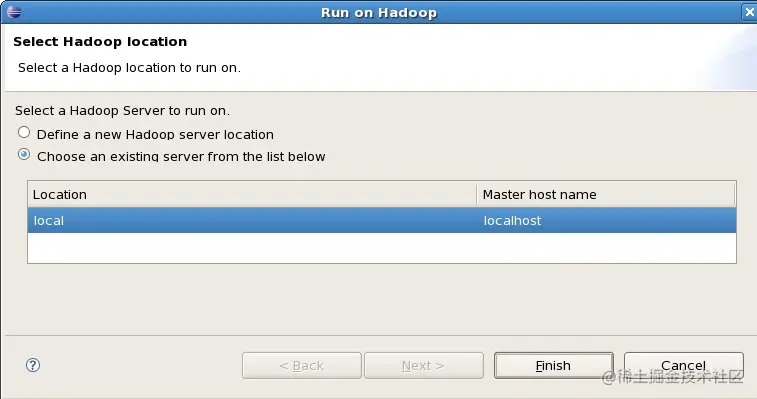Open the help question mark icon
The image size is (757, 399).
point(33,365)
